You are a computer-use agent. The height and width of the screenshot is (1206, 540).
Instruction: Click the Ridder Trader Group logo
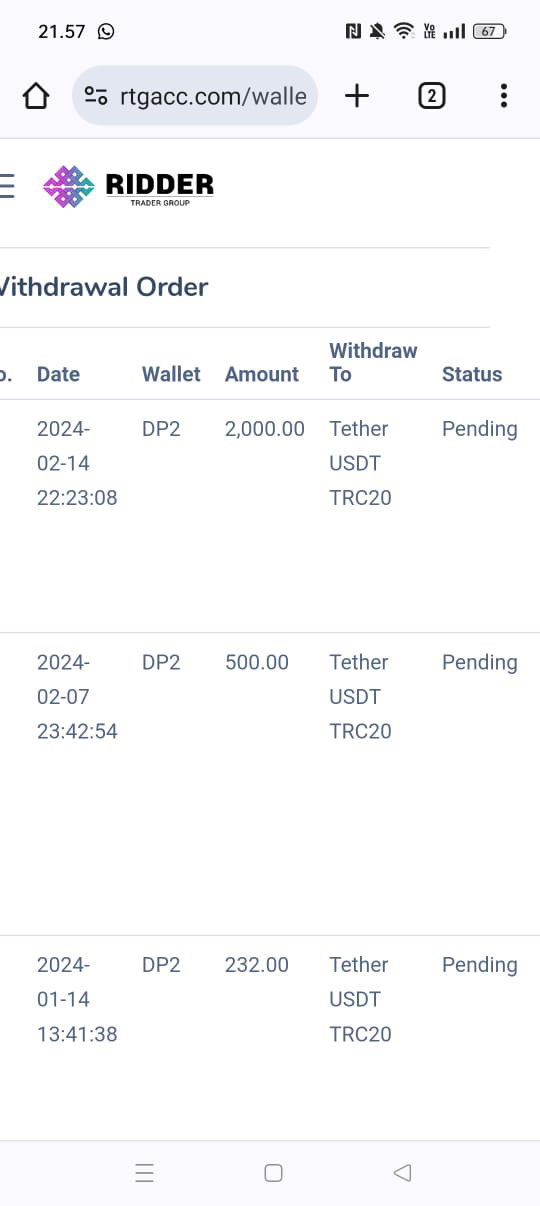click(129, 186)
